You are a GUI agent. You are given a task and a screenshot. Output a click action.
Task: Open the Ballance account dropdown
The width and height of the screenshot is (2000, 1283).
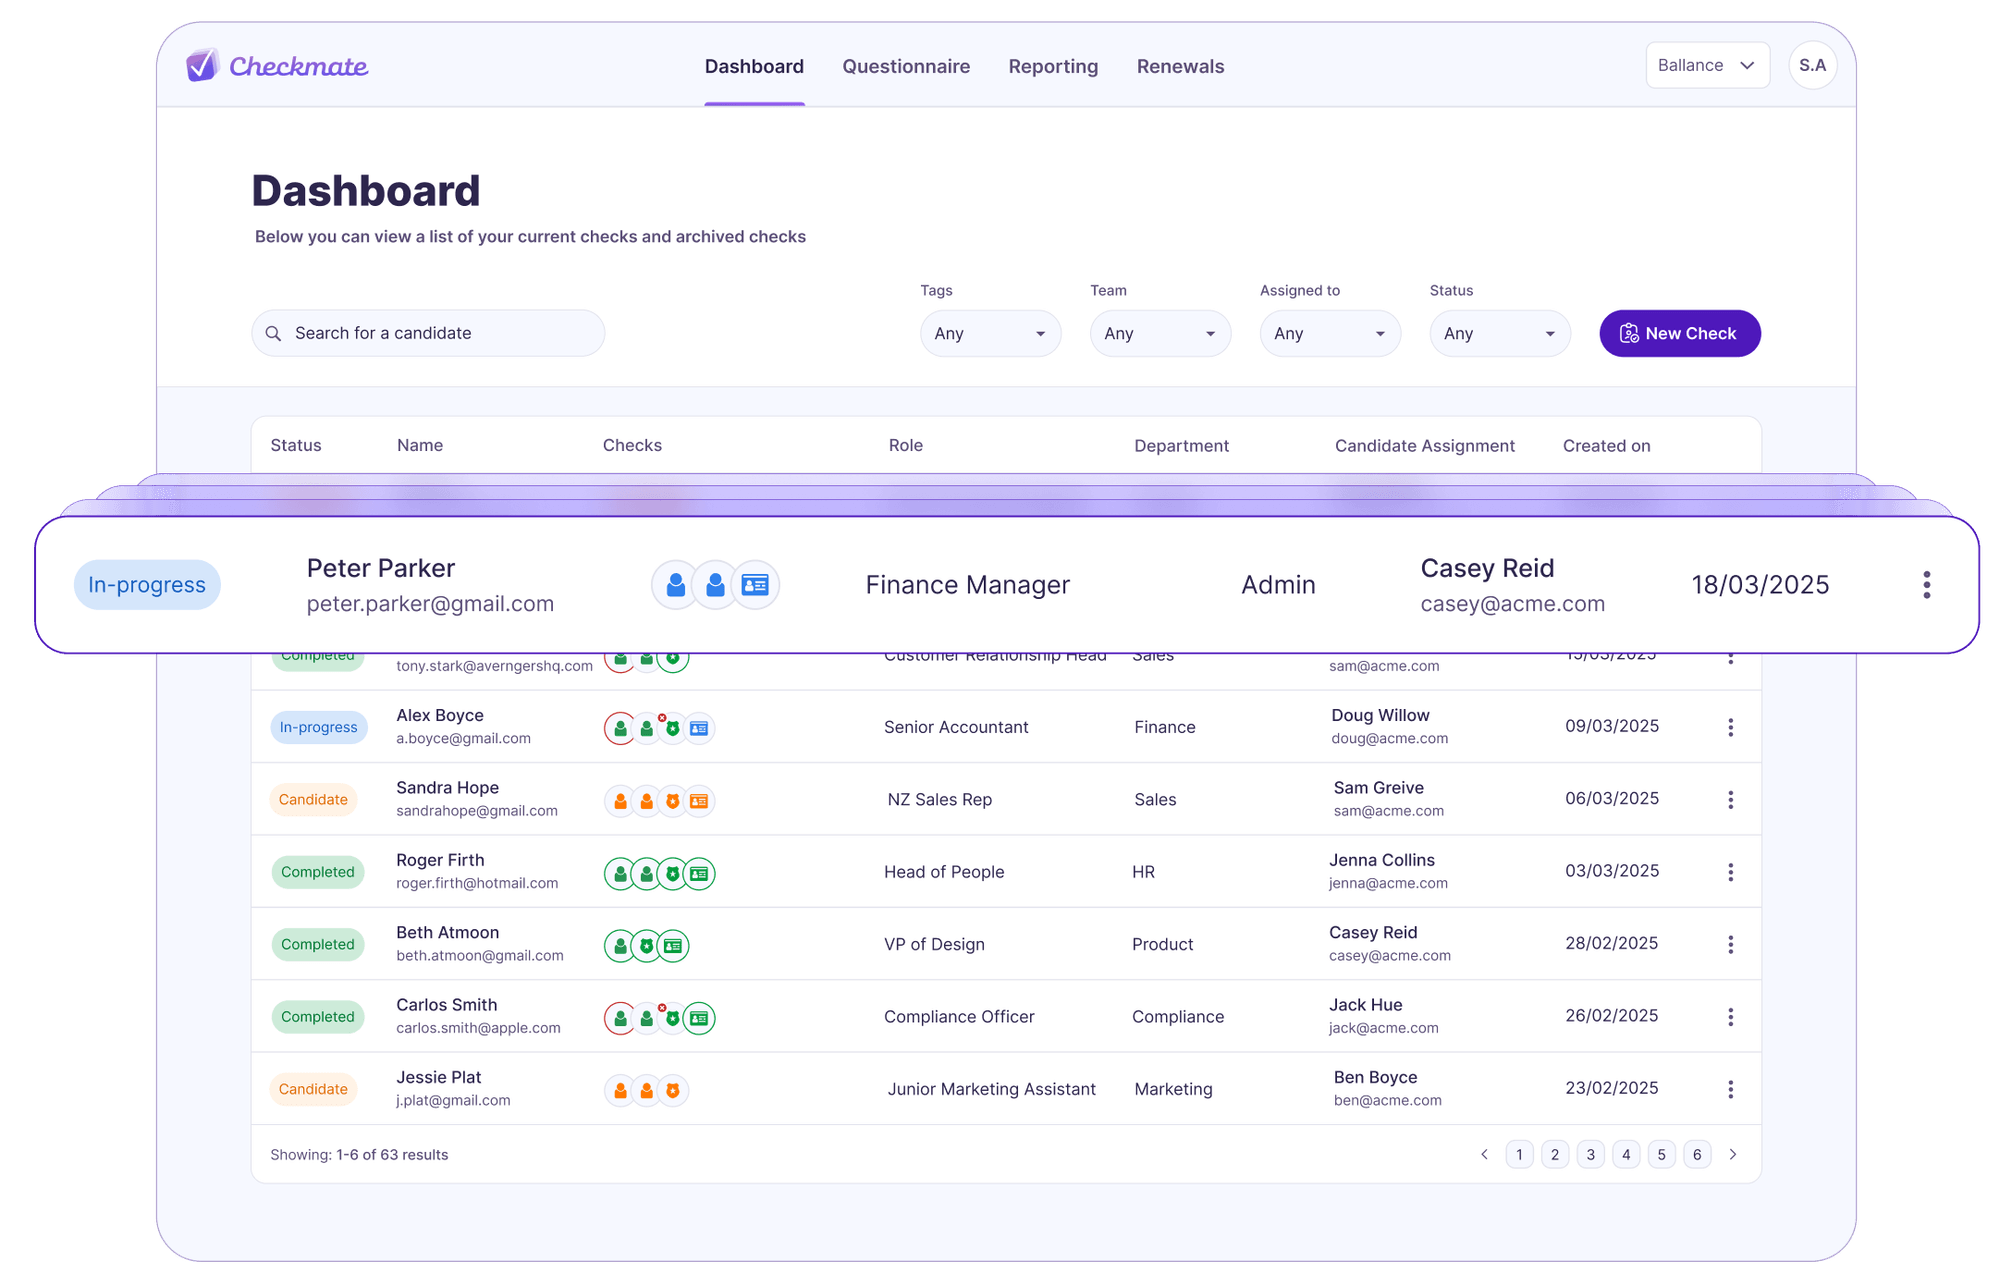point(1707,64)
